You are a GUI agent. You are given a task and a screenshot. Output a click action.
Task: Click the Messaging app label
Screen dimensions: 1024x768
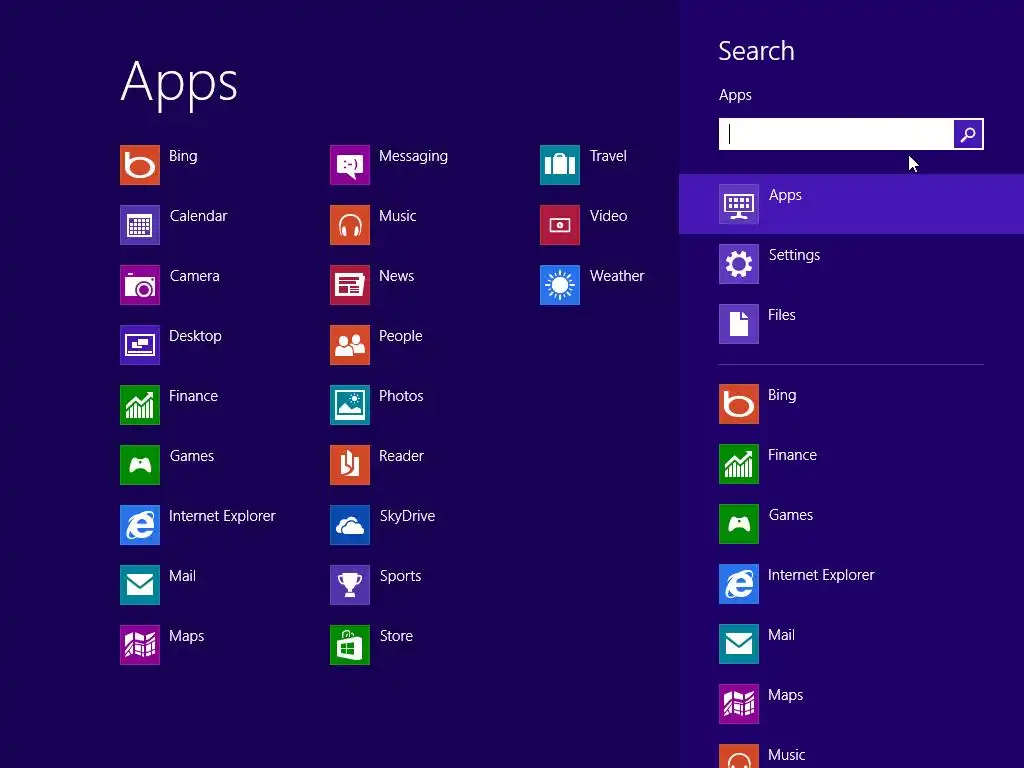[413, 157]
